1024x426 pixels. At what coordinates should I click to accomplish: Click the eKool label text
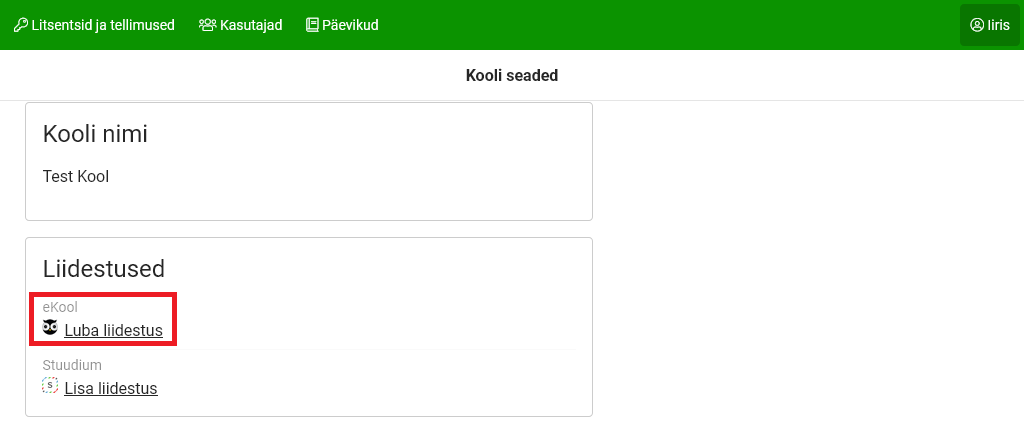coord(60,307)
